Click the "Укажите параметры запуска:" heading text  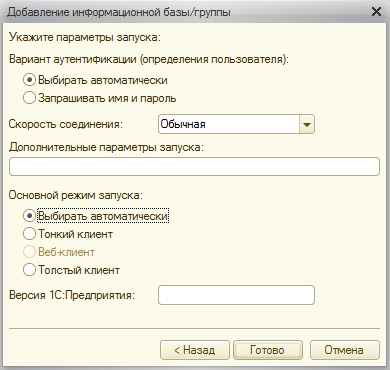click(85, 37)
